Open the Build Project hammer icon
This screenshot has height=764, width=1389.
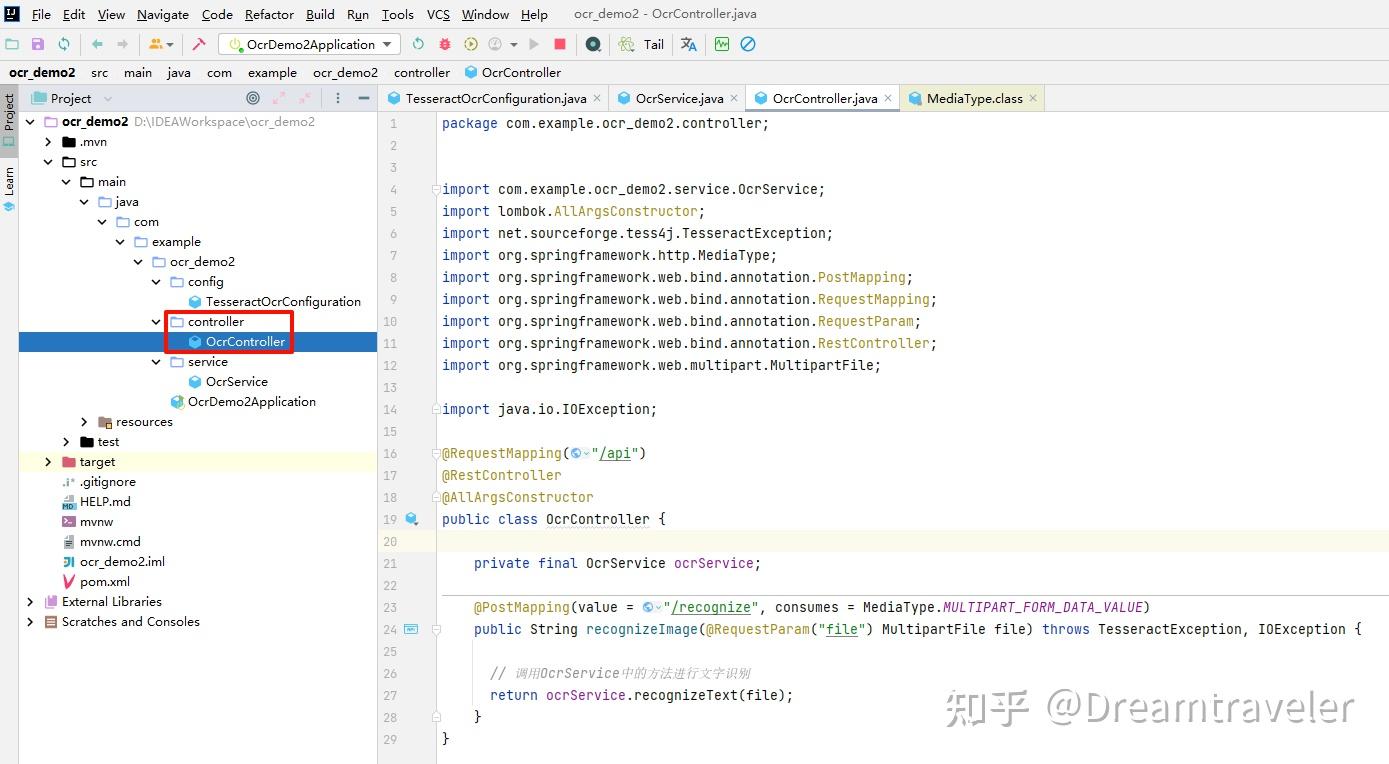click(198, 44)
